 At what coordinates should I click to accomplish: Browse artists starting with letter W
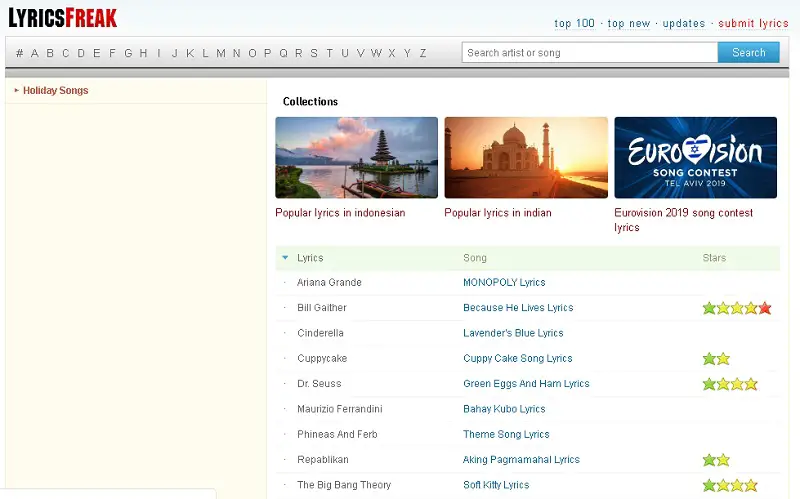click(x=376, y=53)
